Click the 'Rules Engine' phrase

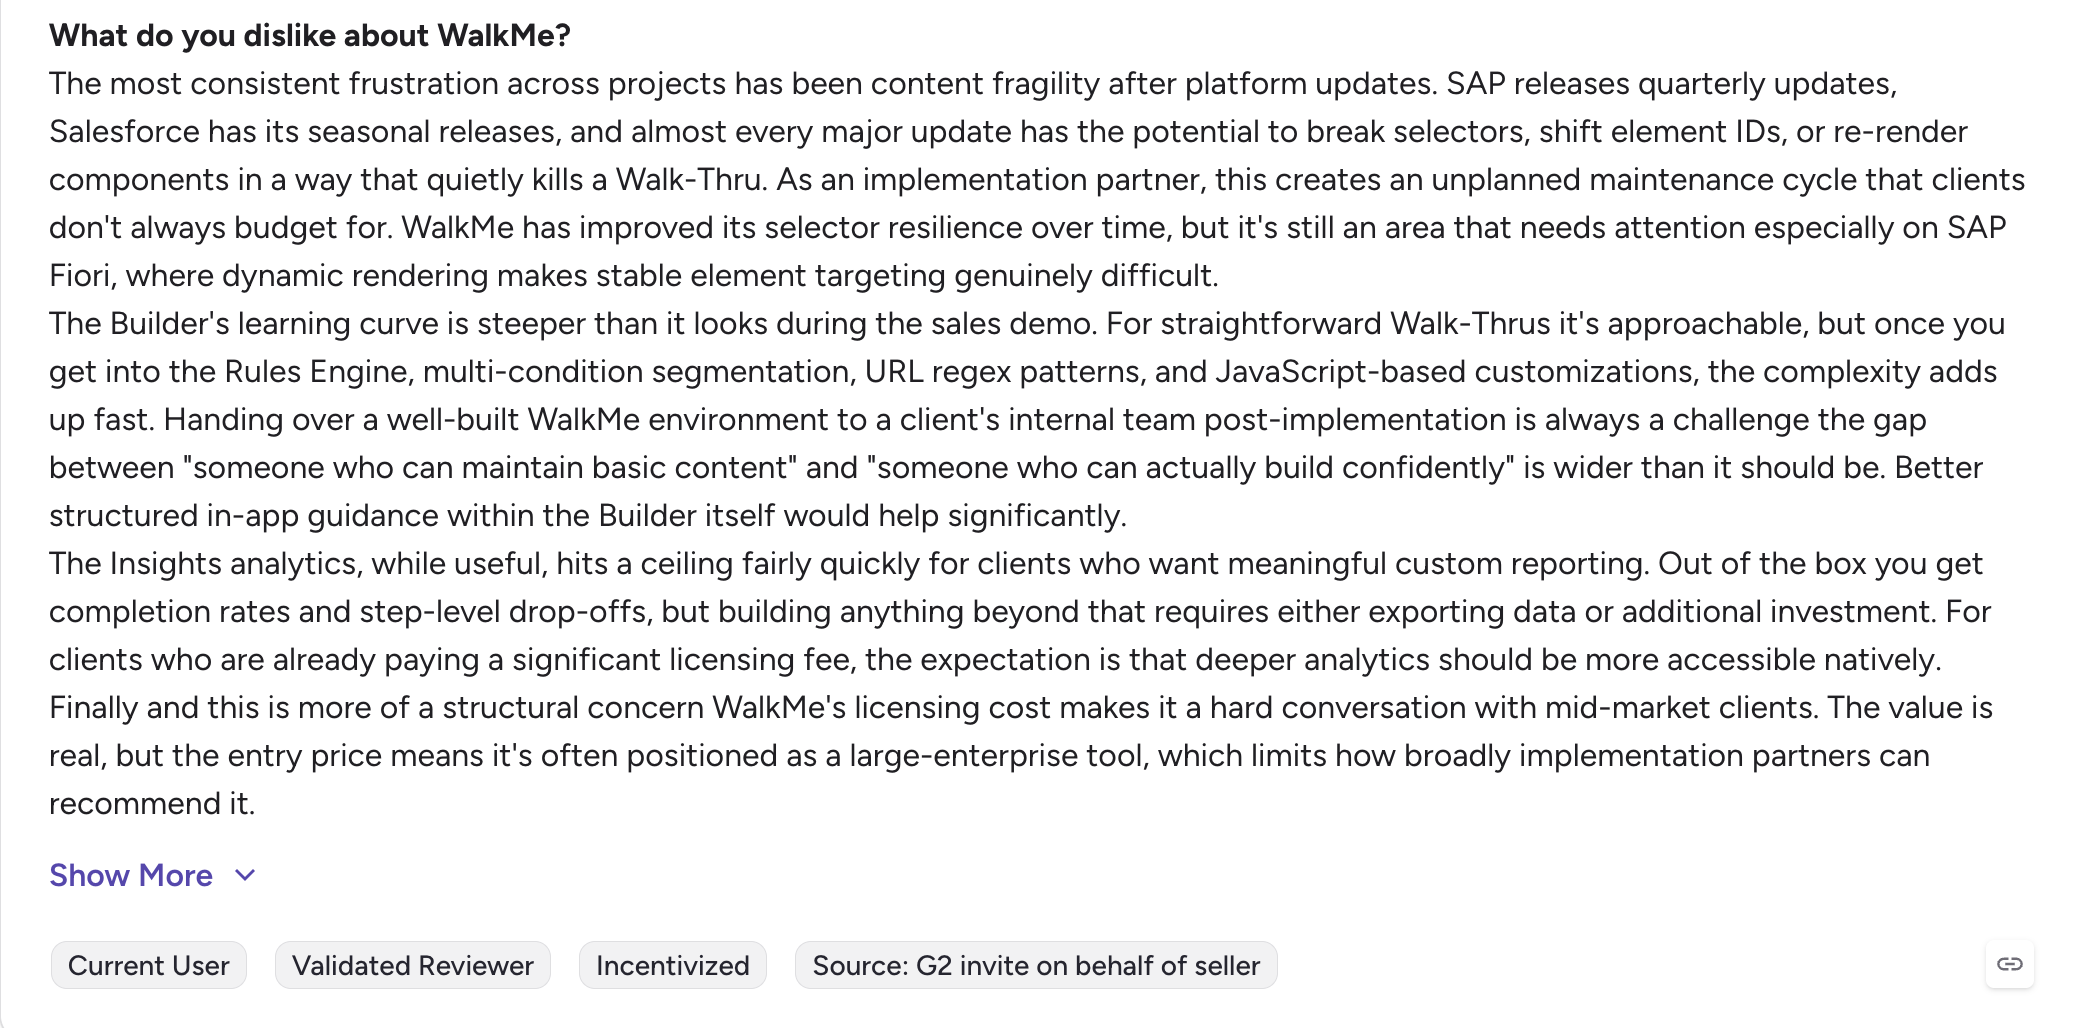(318, 372)
